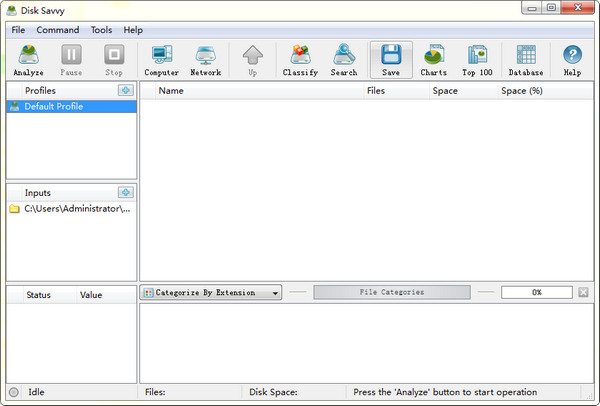Screen dimensions: 600x406
Task: Select the Default Profile entry
Action: 53,107
